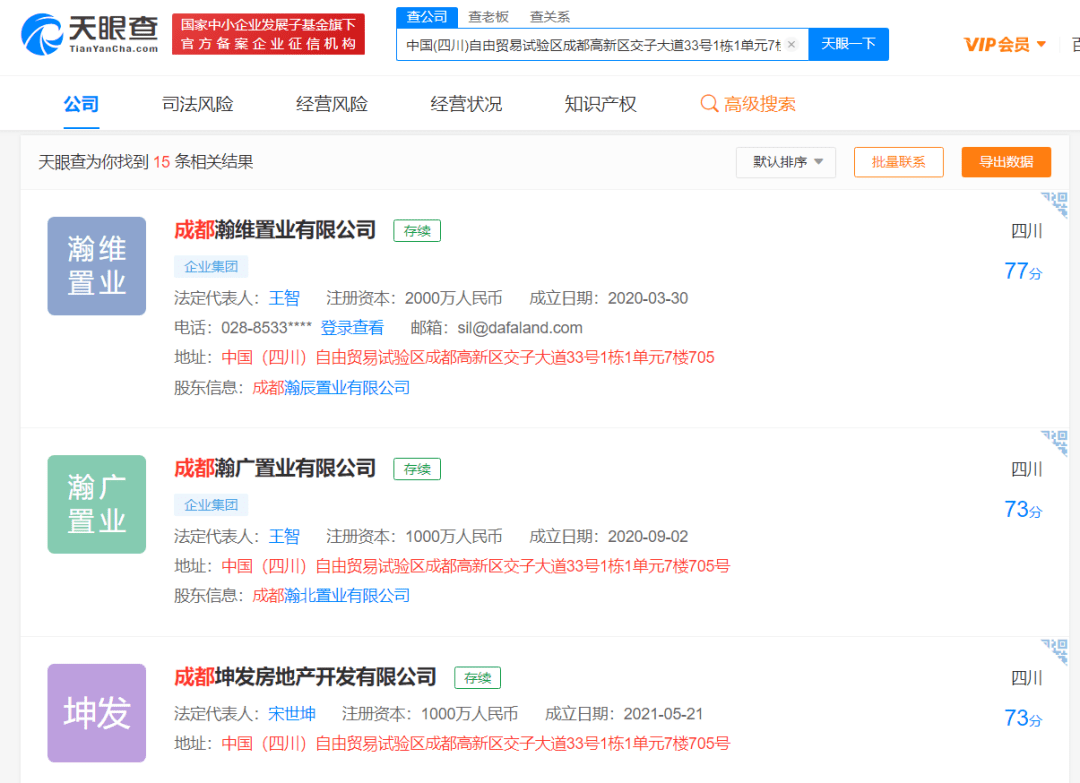Image resolution: width=1080 pixels, height=783 pixels.
Task: Click the 导出数据 export button
Action: (1006, 162)
